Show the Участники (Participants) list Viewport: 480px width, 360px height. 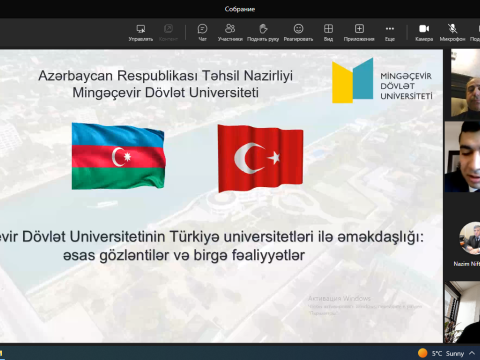point(230,33)
